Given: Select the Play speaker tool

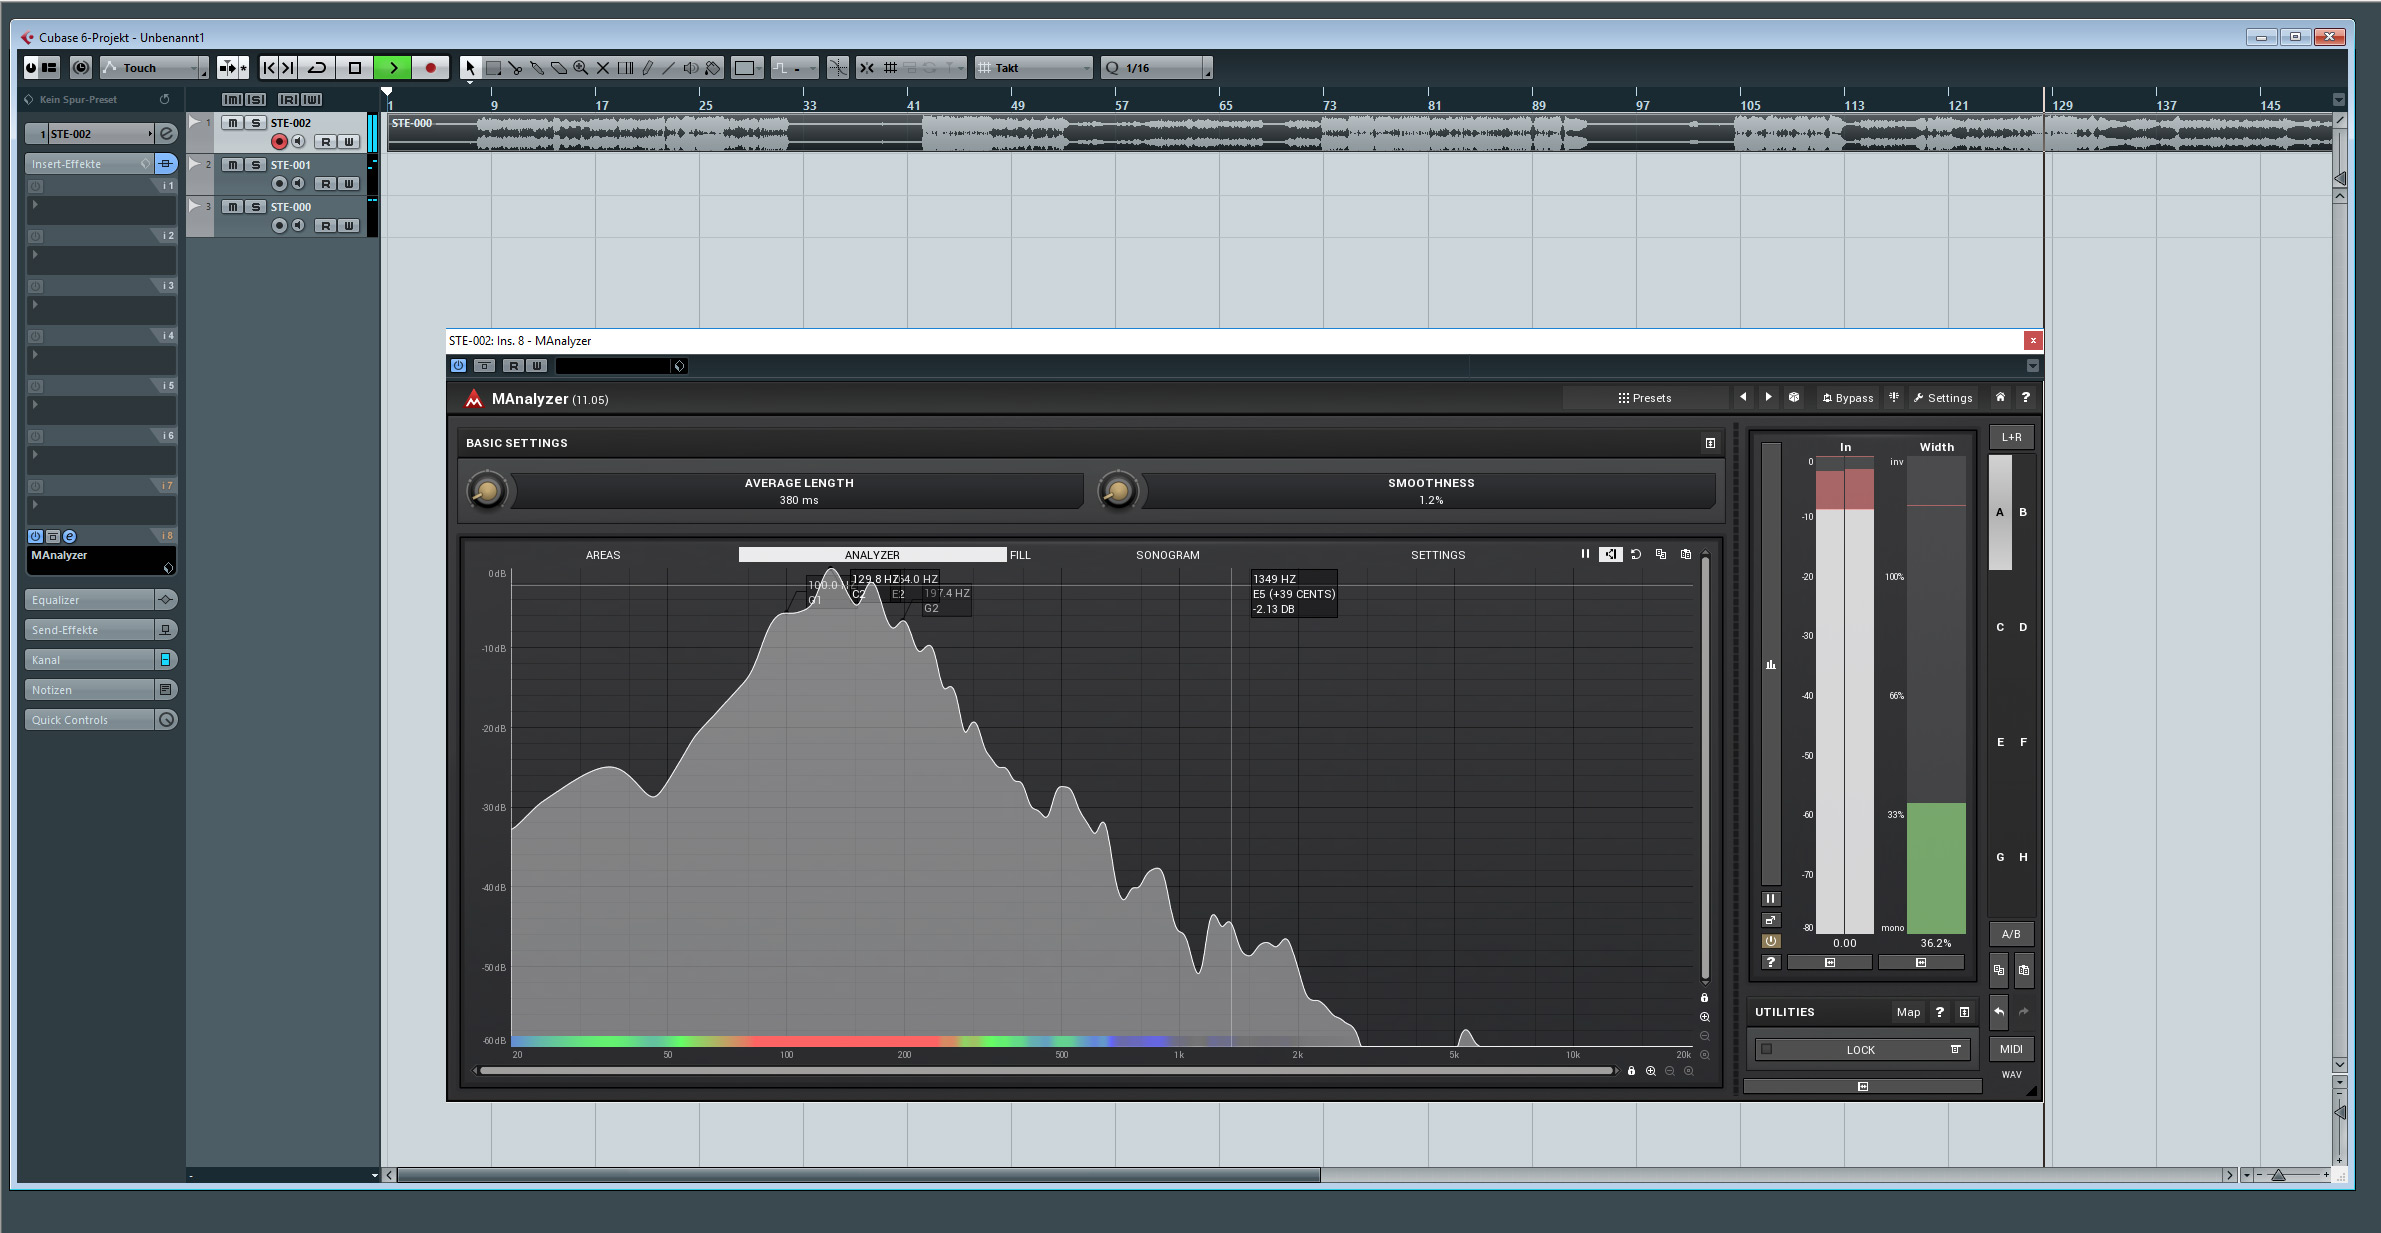Looking at the screenshot, I should tap(691, 68).
